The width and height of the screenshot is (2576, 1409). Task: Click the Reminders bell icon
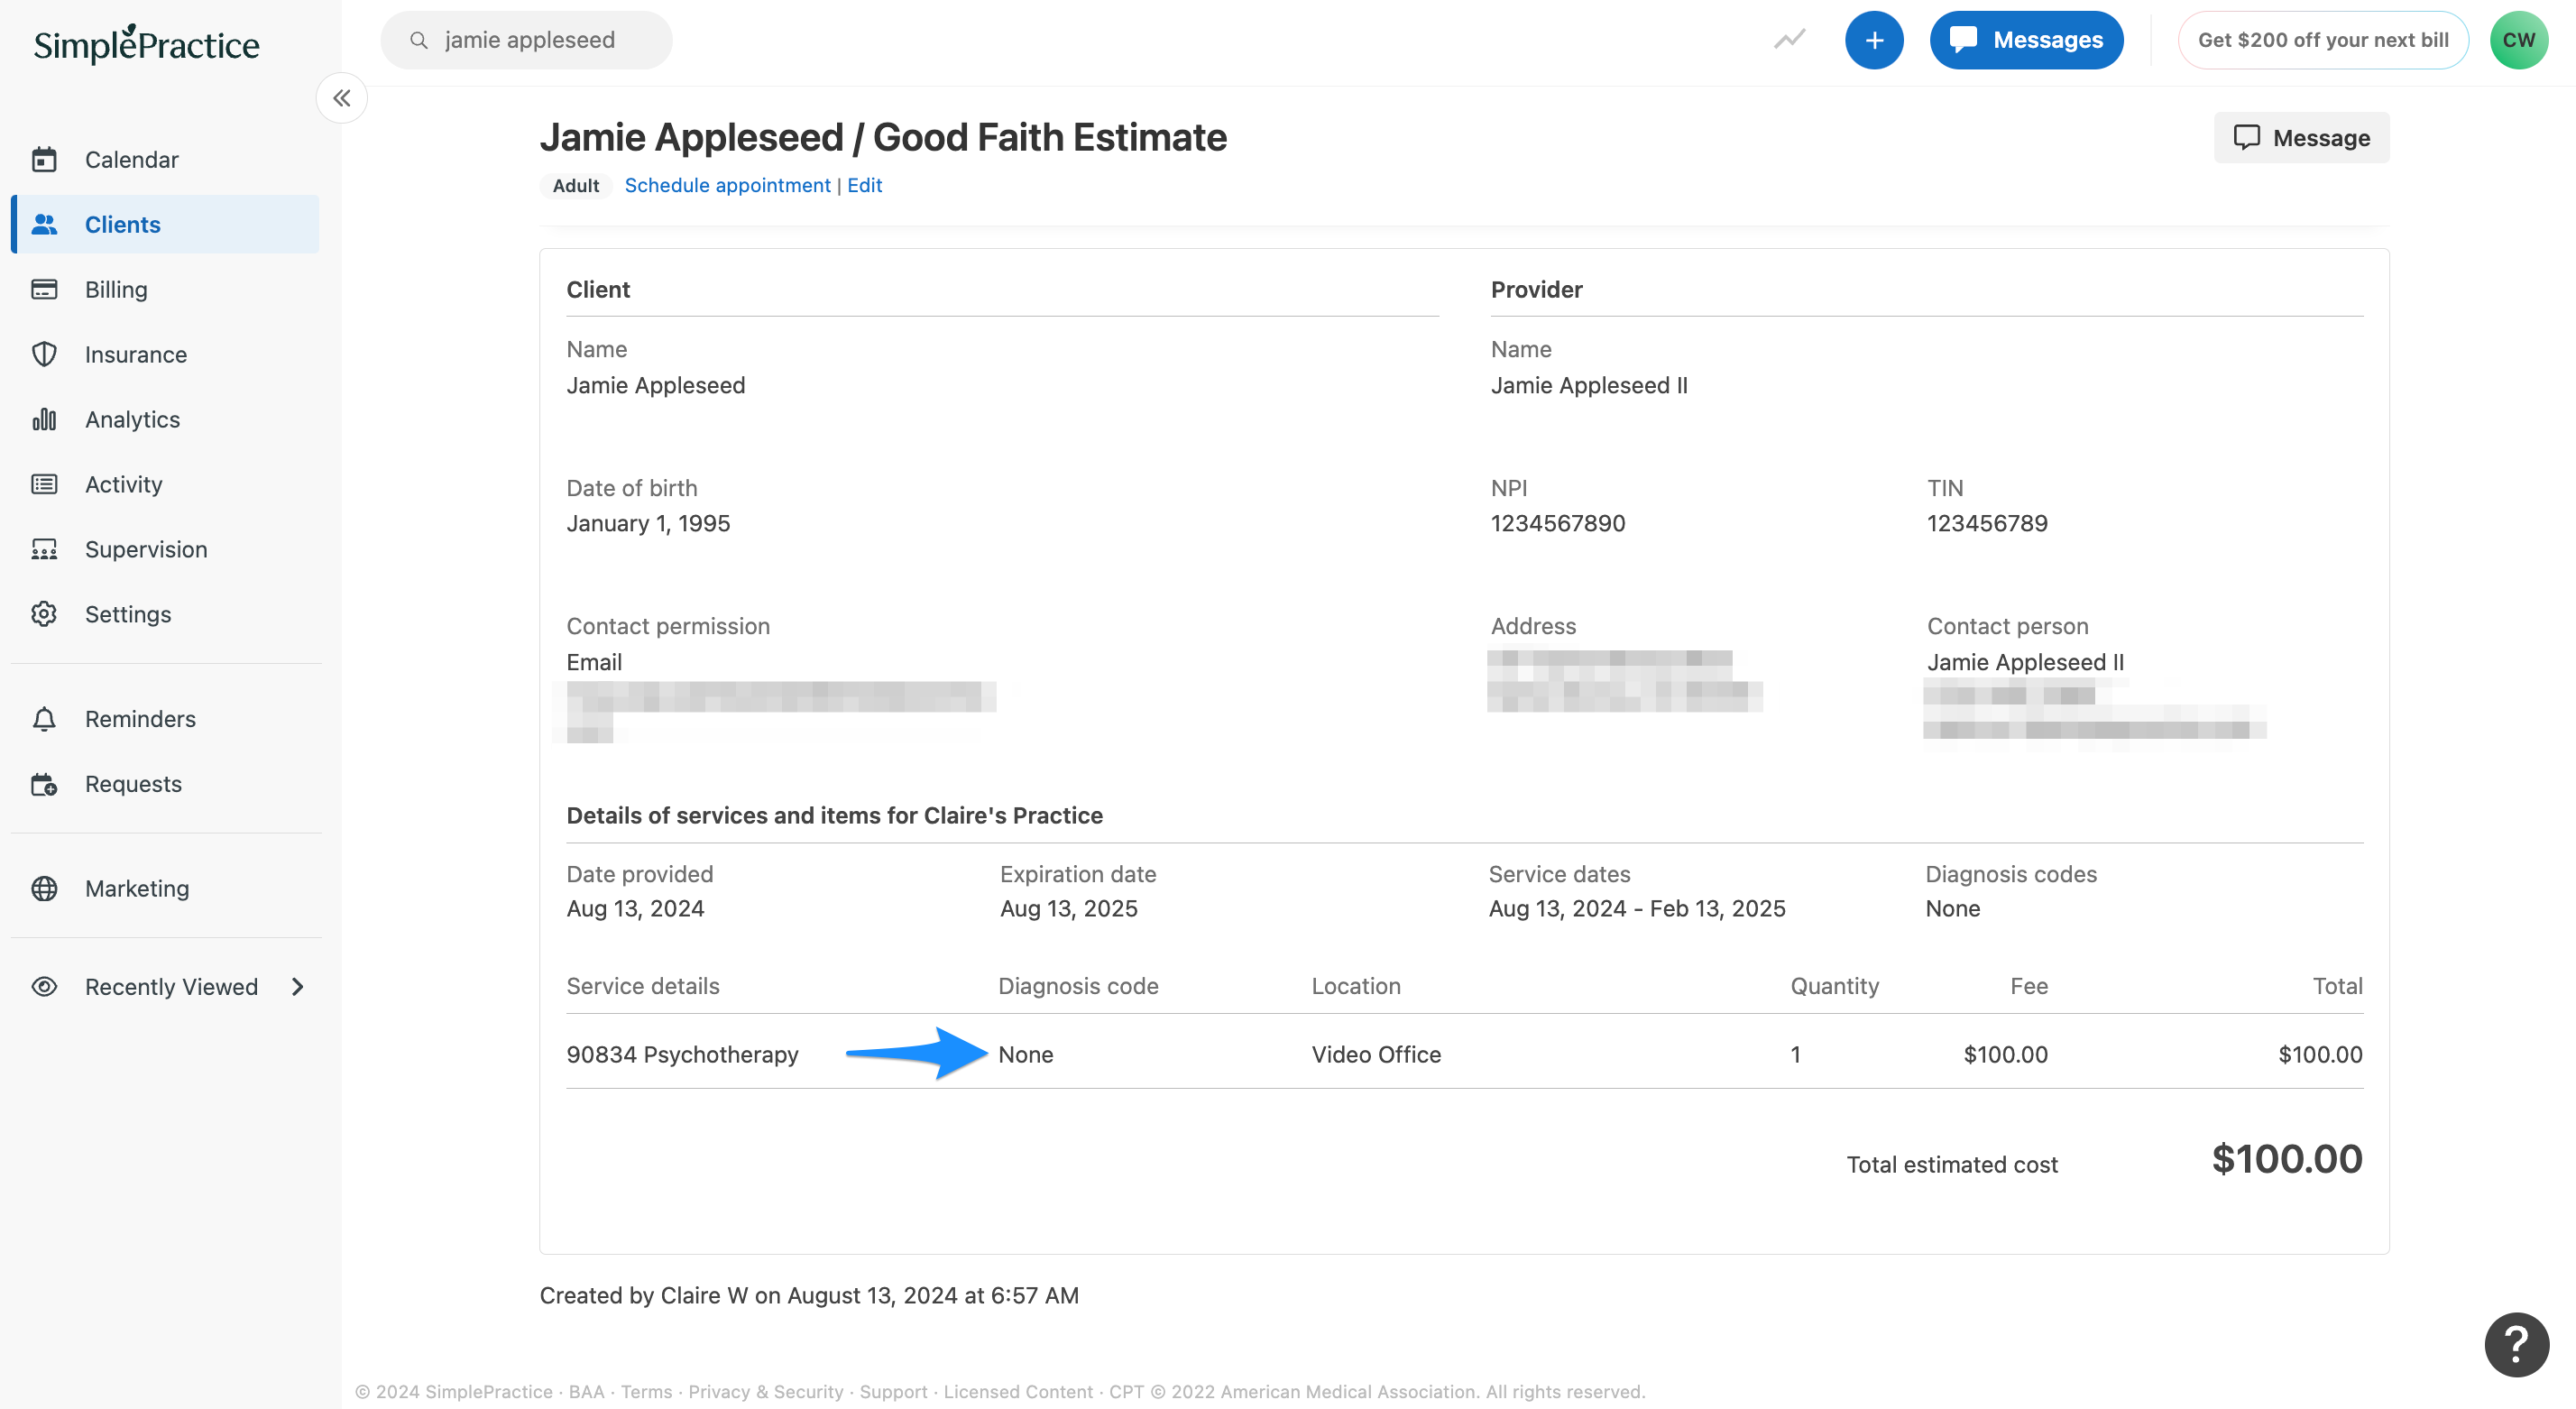pyautogui.click(x=44, y=719)
